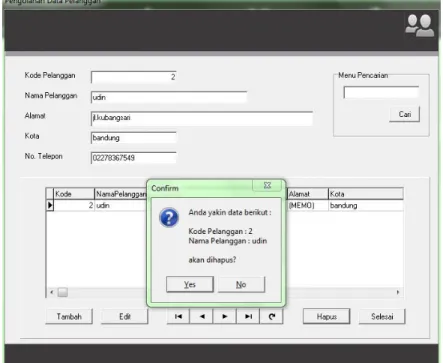Jump to the last record navigator button
The height and width of the screenshot is (363, 443).
(x=248, y=316)
